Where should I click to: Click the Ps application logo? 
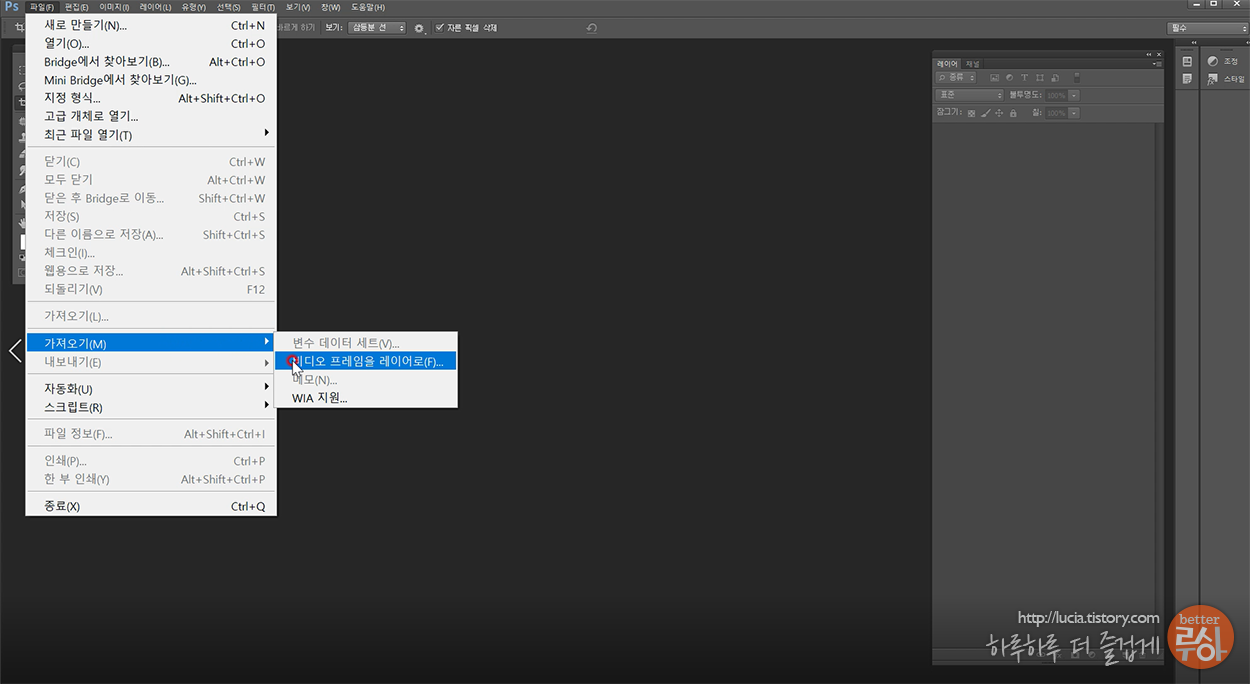click(11, 7)
